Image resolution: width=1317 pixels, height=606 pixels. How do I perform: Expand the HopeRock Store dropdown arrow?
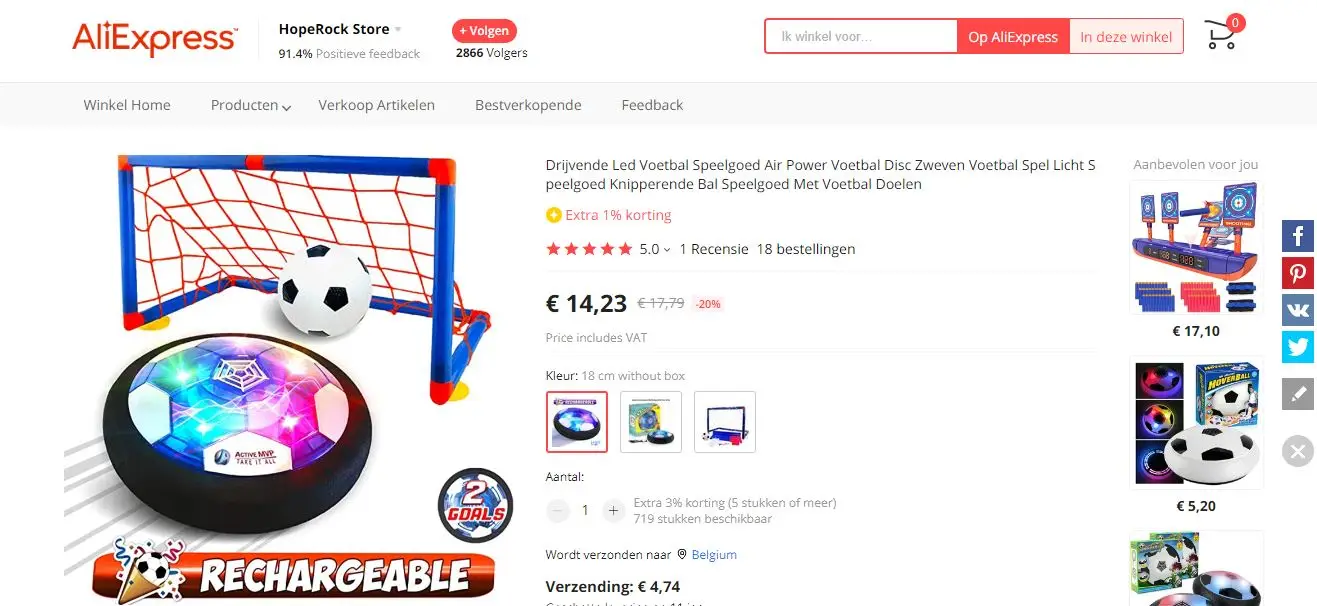point(398,29)
